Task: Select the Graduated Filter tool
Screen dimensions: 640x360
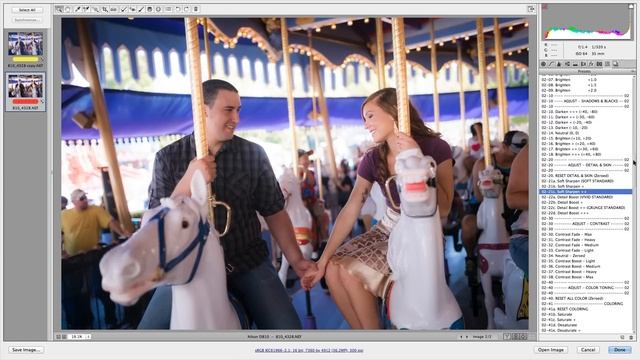Action: [x=150, y=9]
